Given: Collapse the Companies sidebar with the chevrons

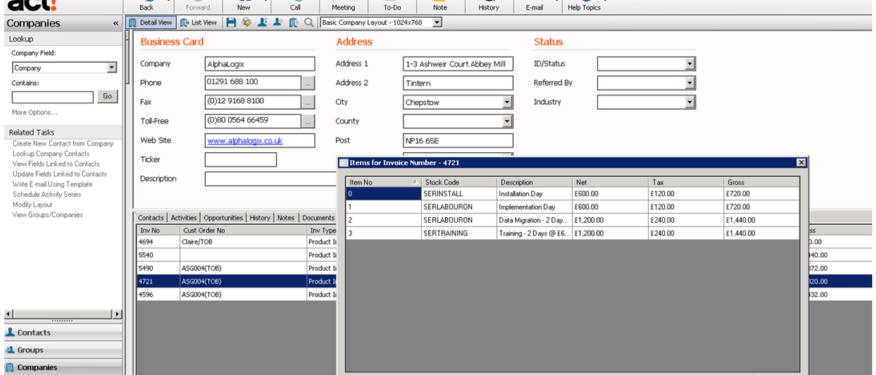Looking at the screenshot, I should (115, 23).
